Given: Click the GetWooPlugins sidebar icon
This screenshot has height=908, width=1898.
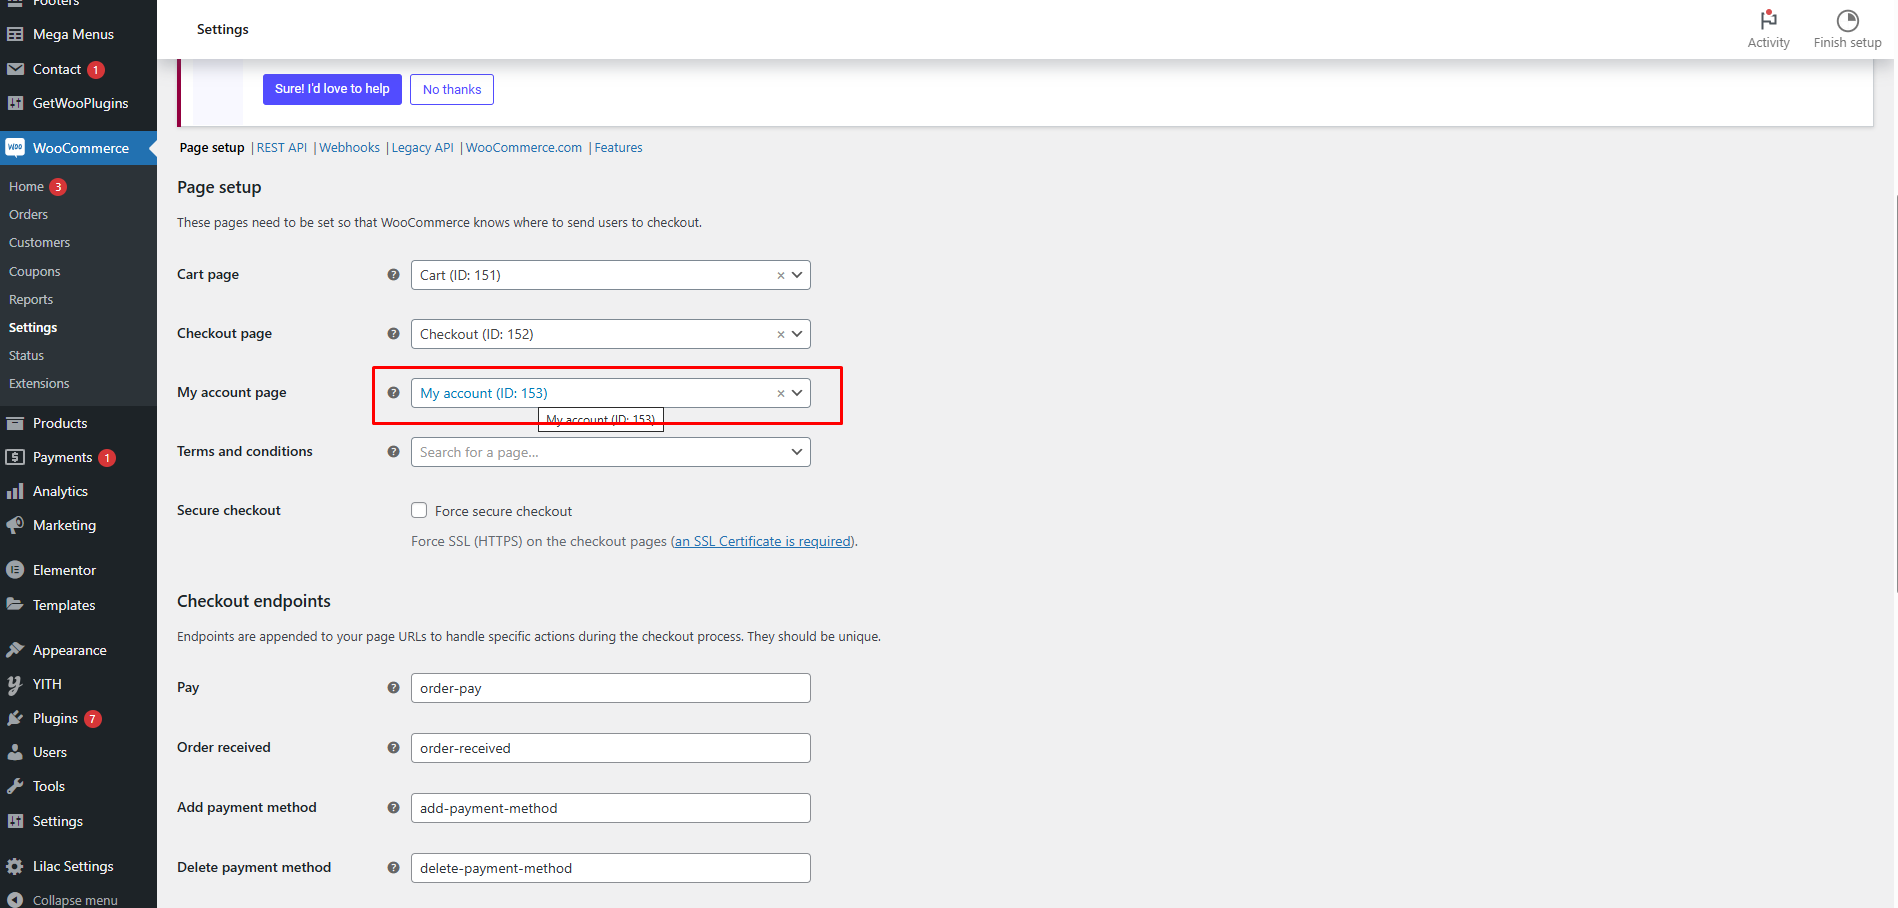Looking at the screenshot, I should click(15, 103).
